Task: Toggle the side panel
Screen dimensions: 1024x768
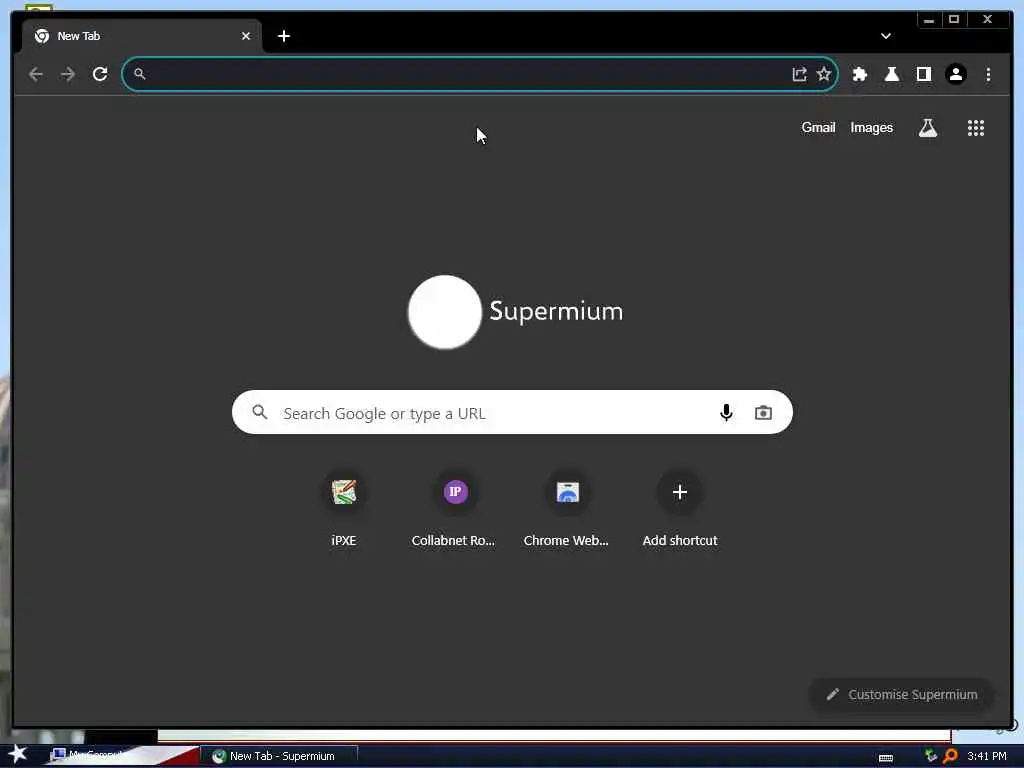Action: point(923,74)
